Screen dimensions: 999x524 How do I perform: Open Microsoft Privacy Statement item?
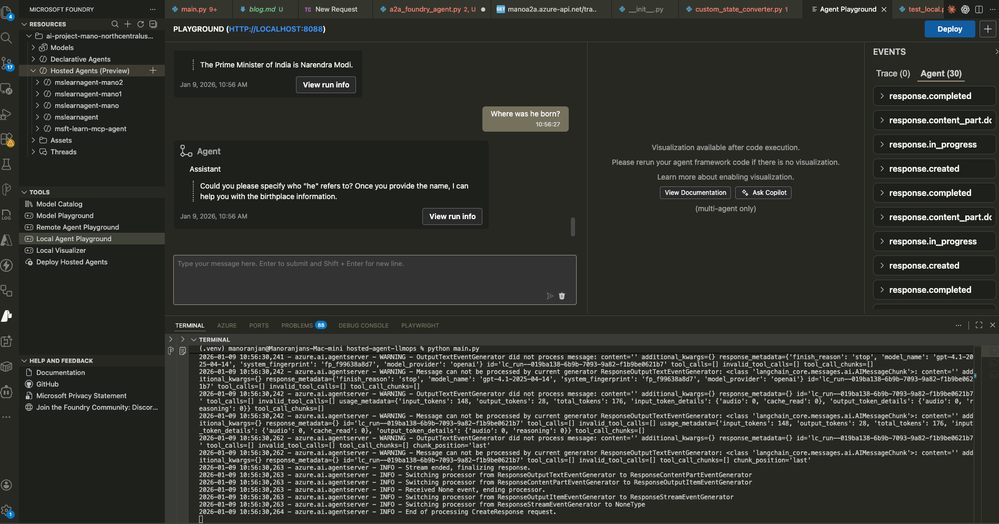pyautogui.click(x=82, y=396)
